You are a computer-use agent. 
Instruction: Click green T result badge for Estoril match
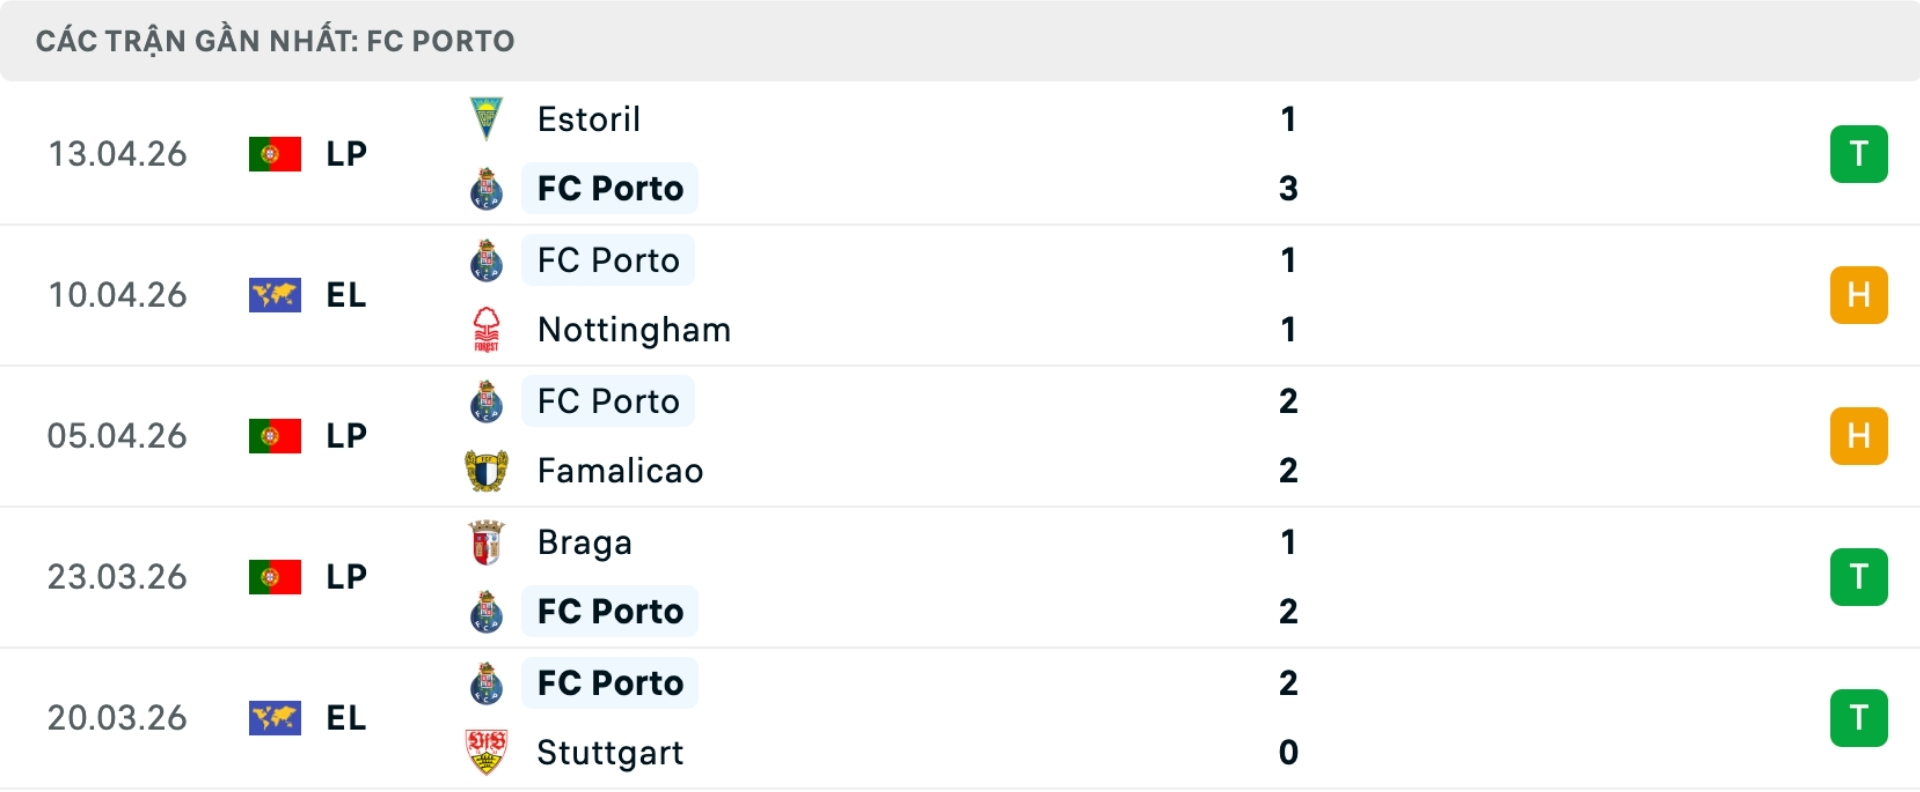point(1858,154)
